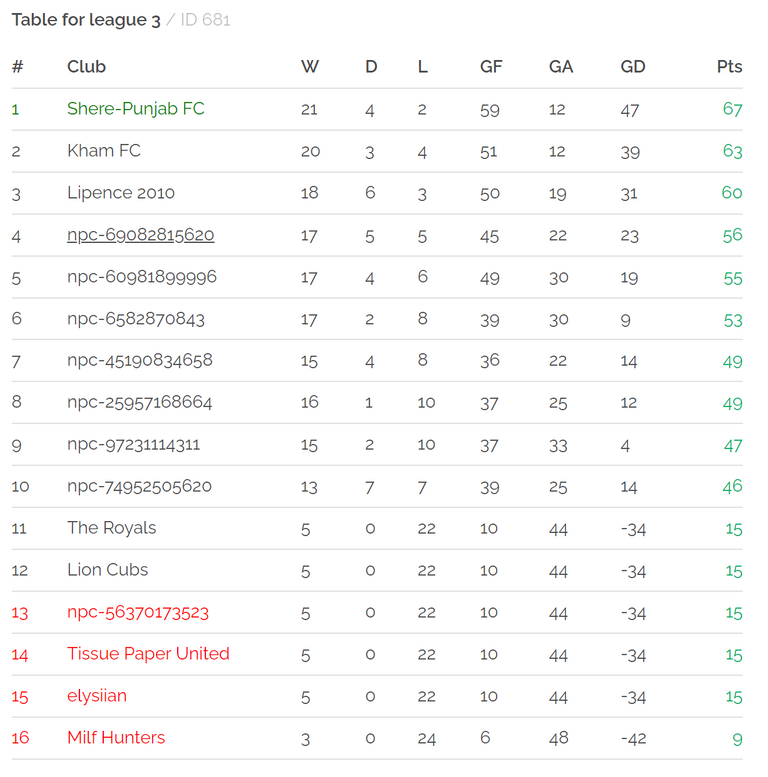Screen dimensions: 768x777
Task: Open the Shere-Punjab FC club page
Action: (x=135, y=109)
